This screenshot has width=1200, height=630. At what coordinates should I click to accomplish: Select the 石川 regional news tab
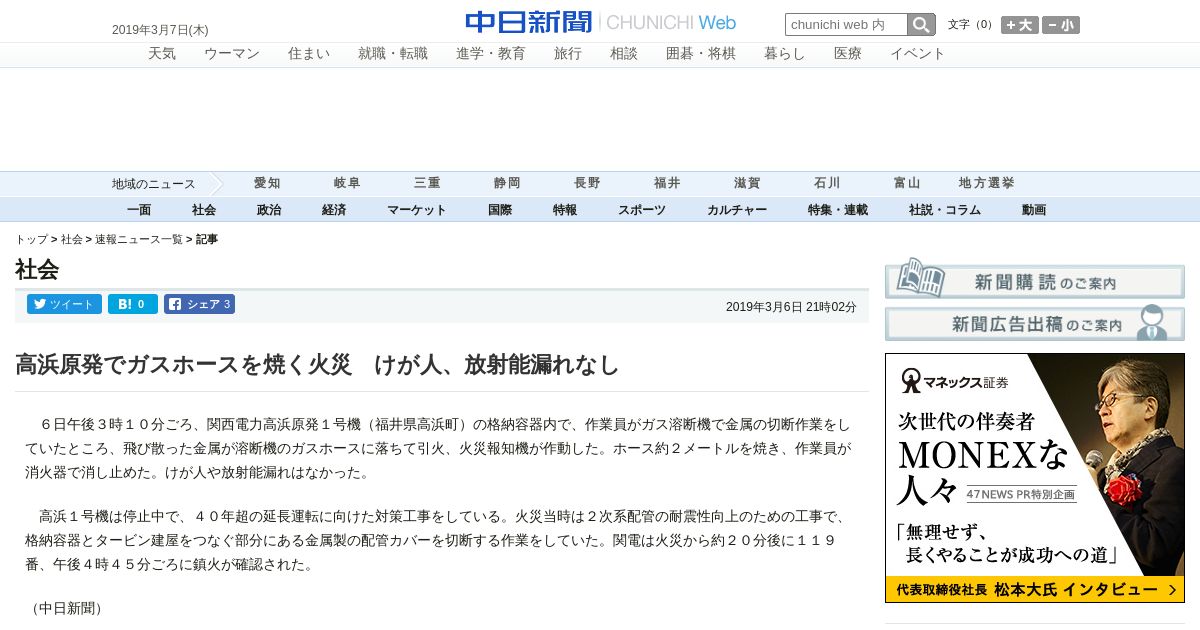coord(827,183)
